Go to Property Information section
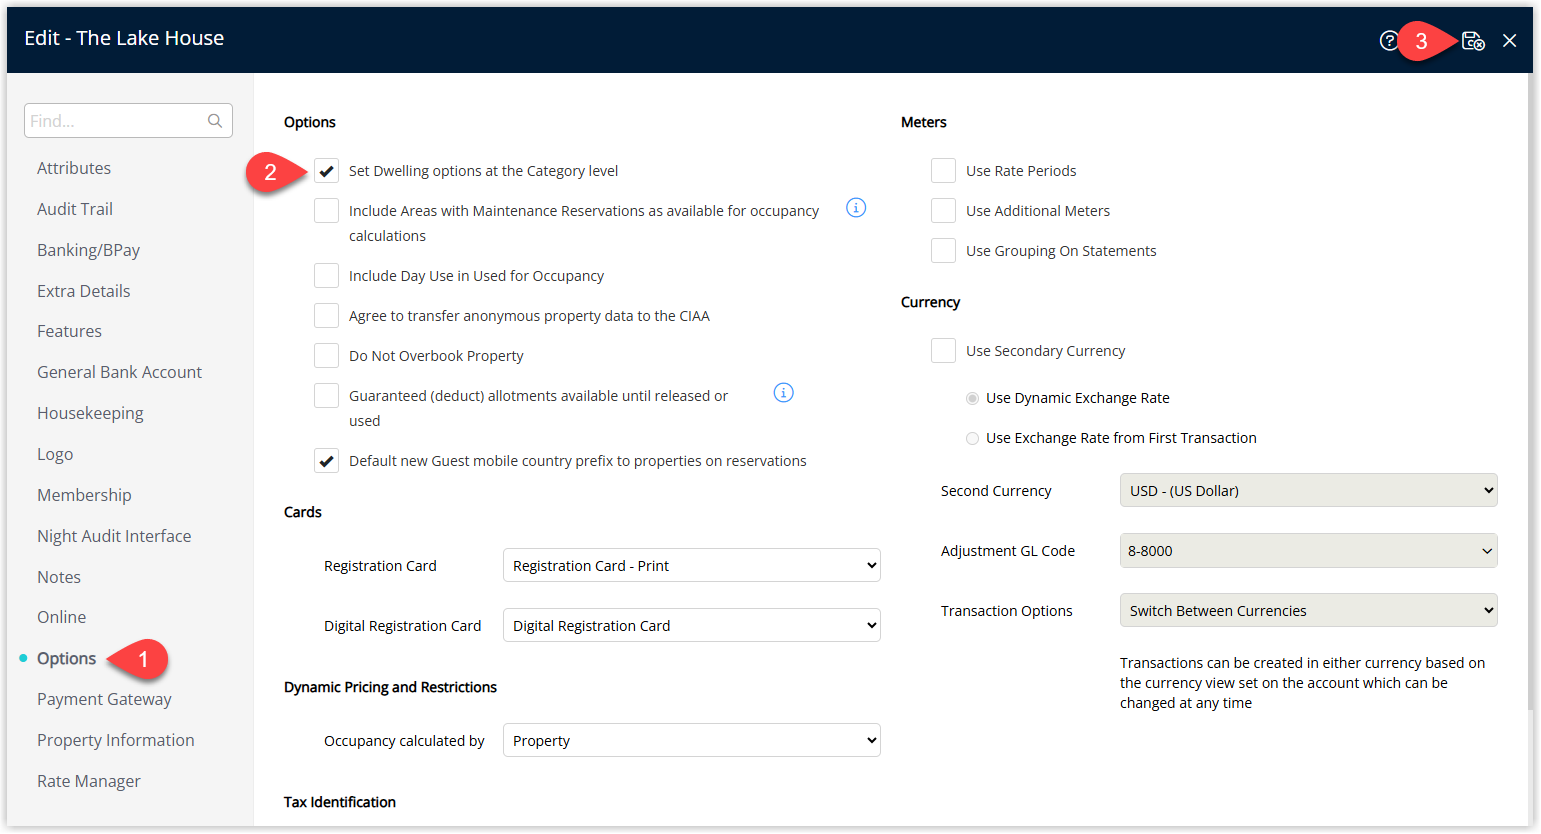The height and width of the screenshot is (834, 1541). click(x=116, y=740)
